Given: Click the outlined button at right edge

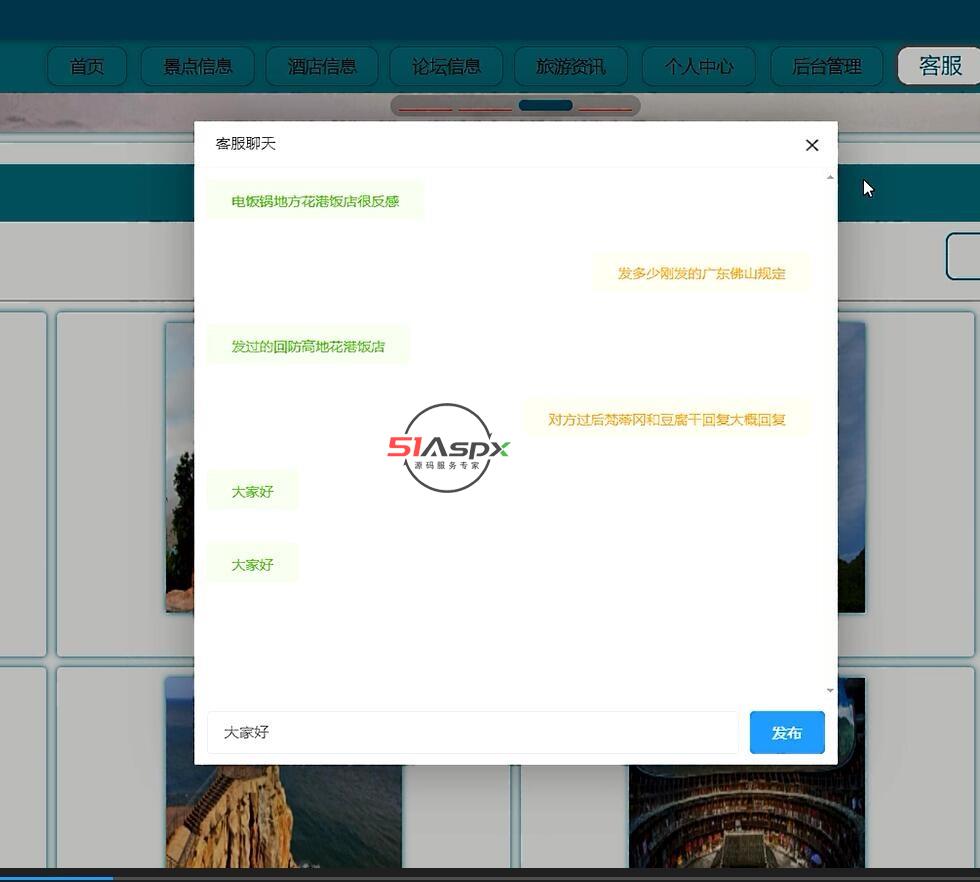Looking at the screenshot, I should pyautogui.click(x=963, y=256).
